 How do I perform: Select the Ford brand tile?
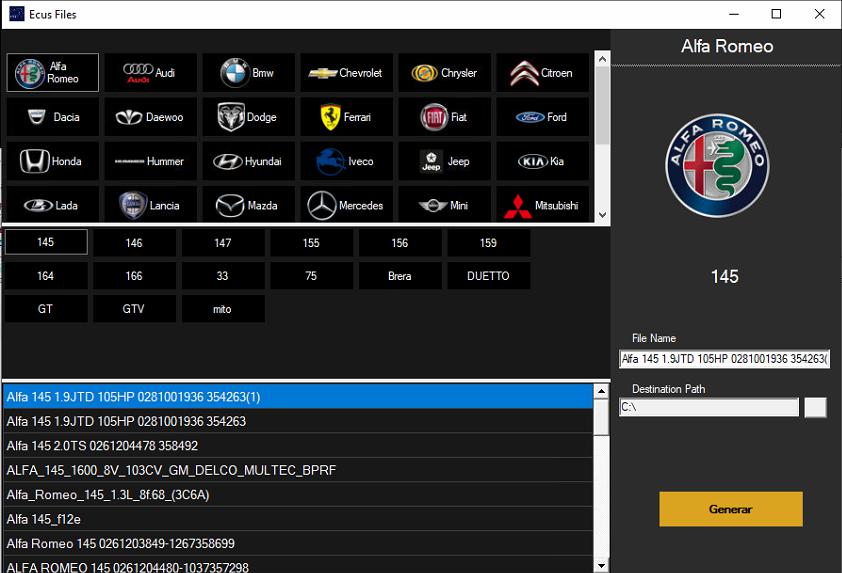(542, 117)
